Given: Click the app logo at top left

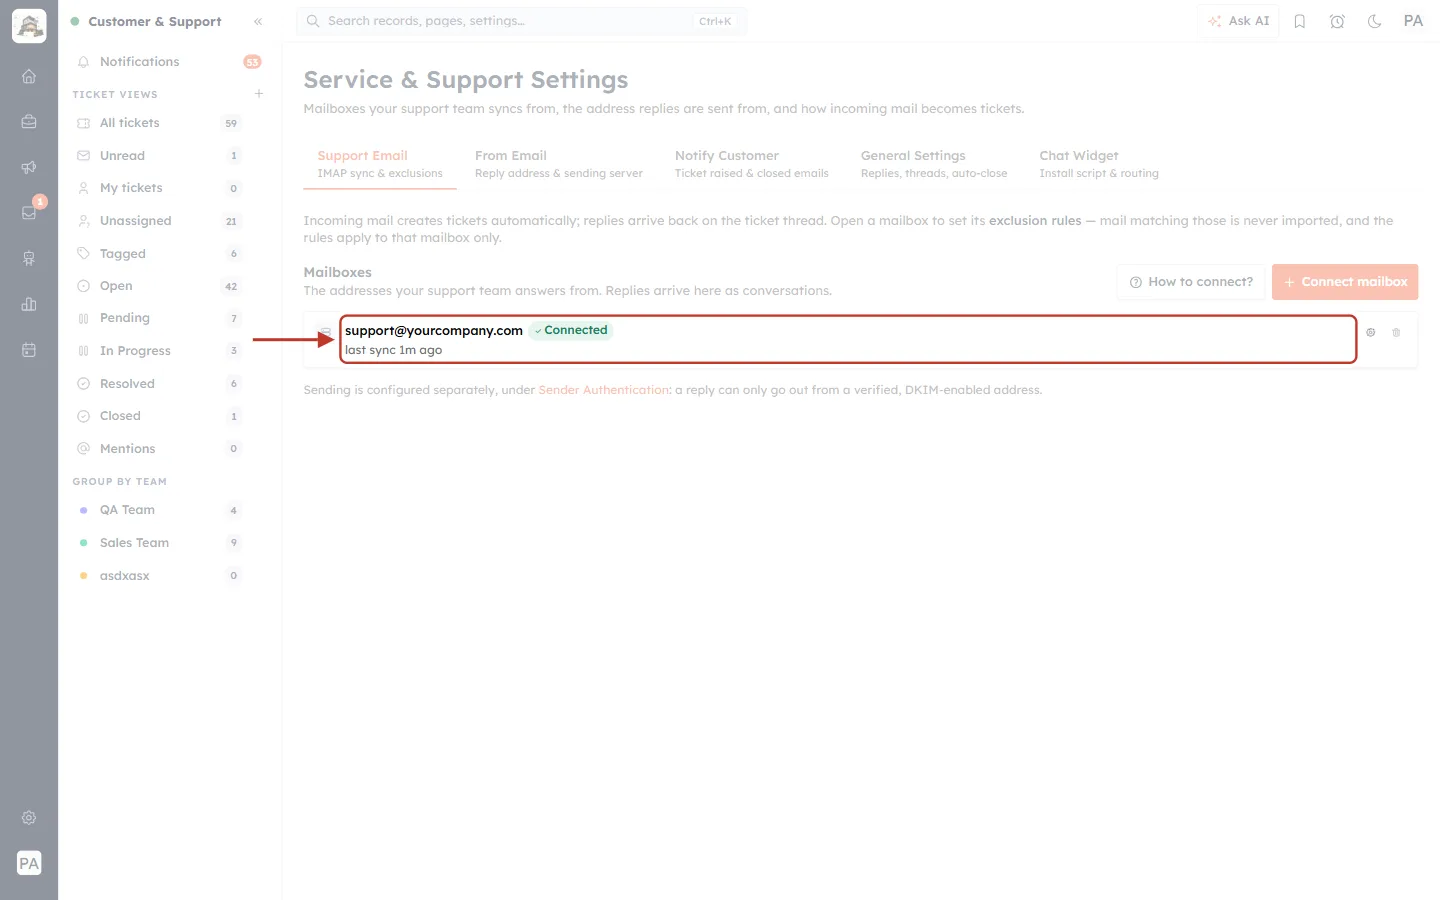Looking at the screenshot, I should point(29,26).
